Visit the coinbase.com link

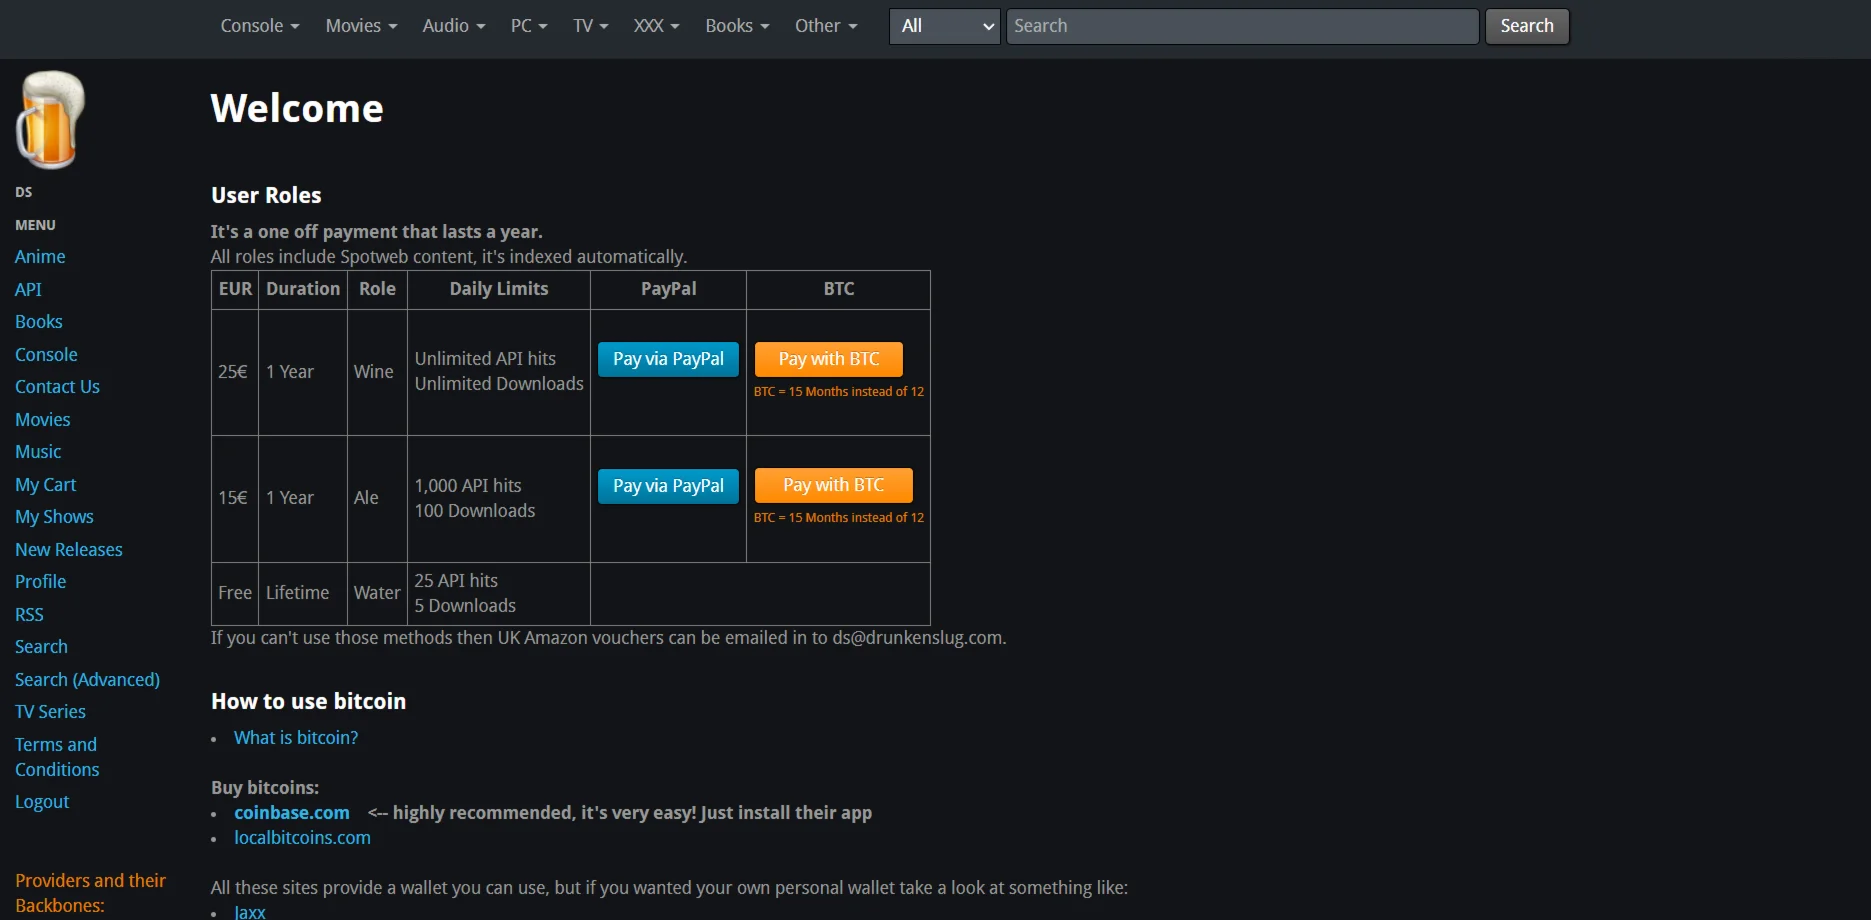pyautogui.click(x=292, y=813)
